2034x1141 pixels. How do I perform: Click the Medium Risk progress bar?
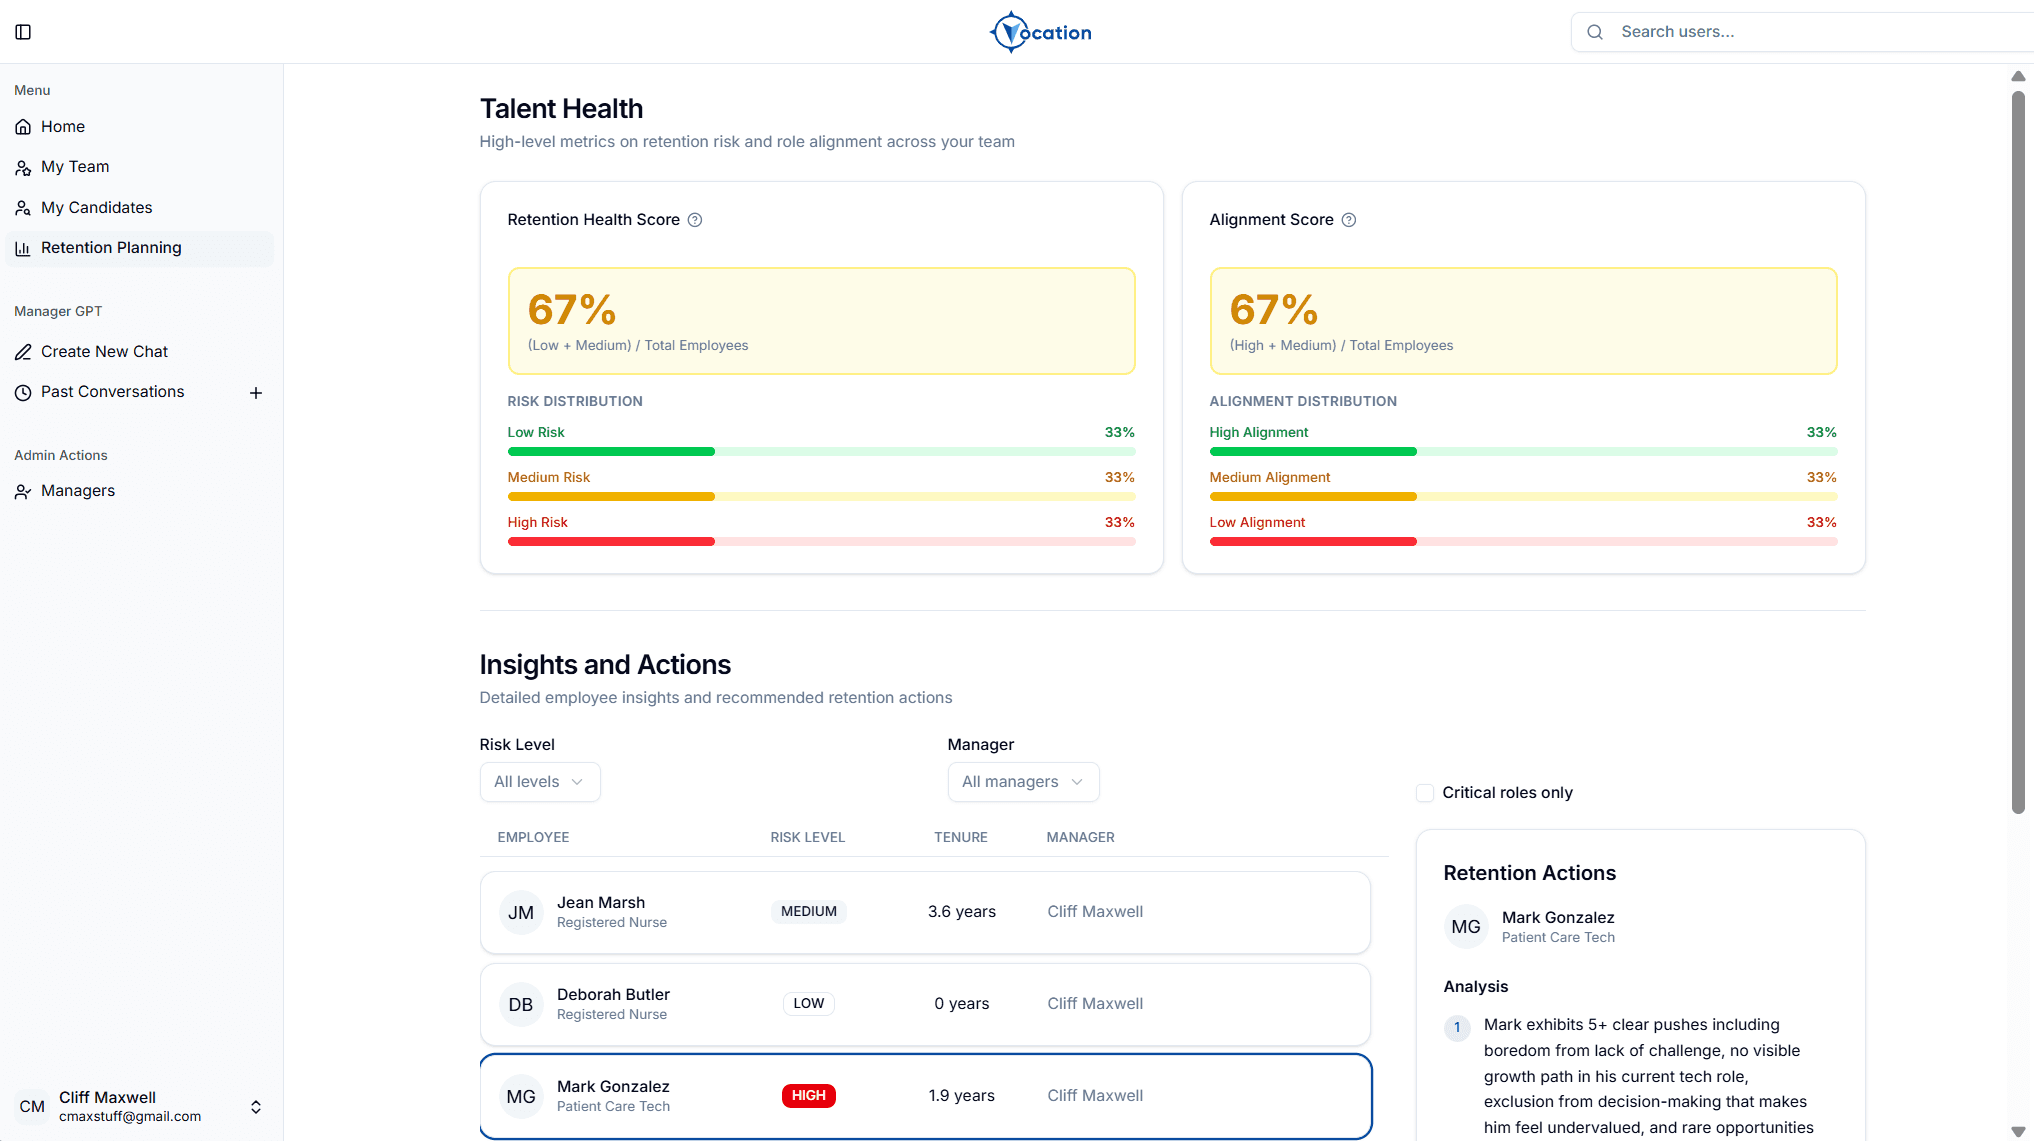pos(821,497)
